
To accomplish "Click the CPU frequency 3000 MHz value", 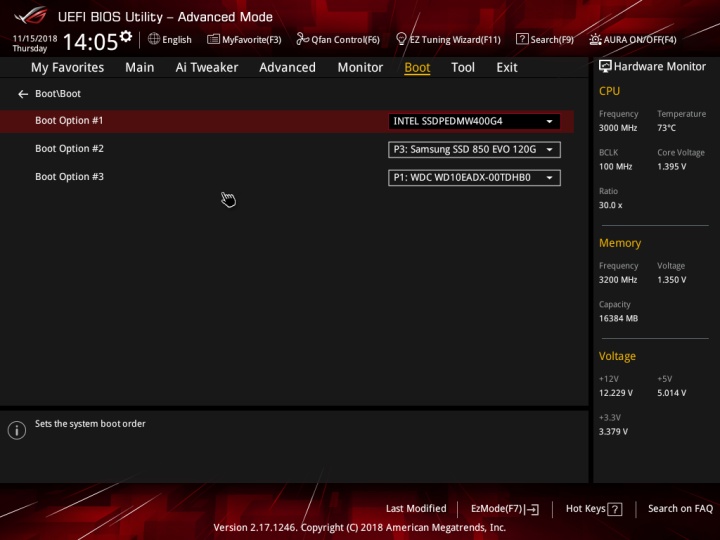I will [618, 128].
